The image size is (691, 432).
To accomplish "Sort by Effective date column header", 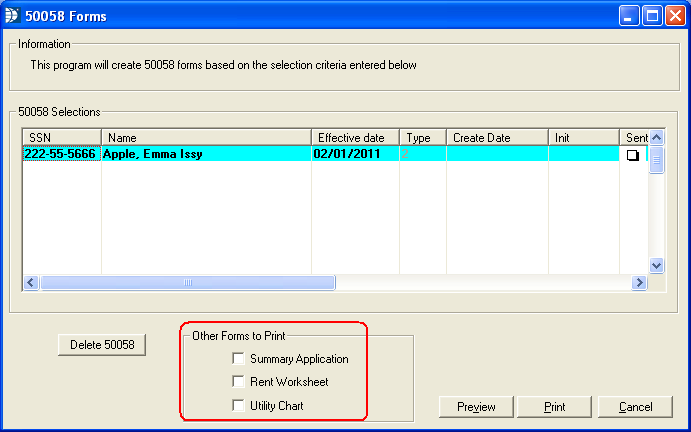I will click(355, 137).
